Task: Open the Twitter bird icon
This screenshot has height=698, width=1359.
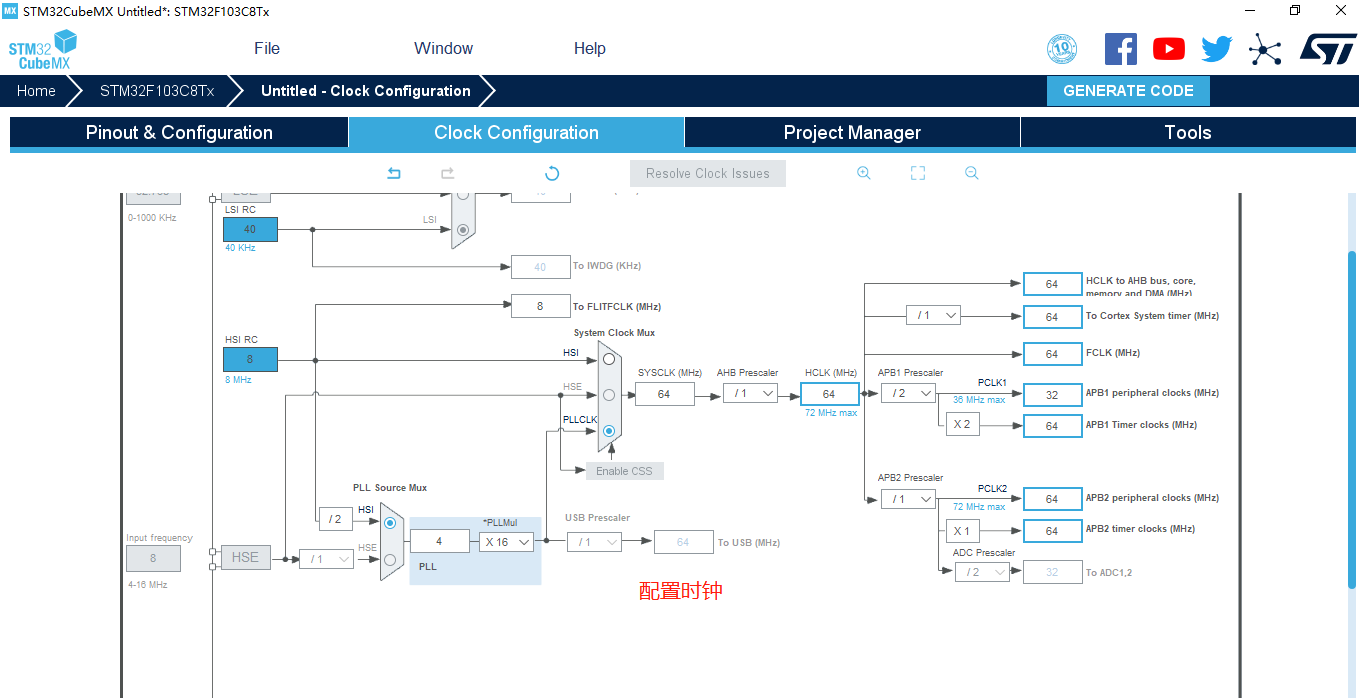Action: 1217,49
